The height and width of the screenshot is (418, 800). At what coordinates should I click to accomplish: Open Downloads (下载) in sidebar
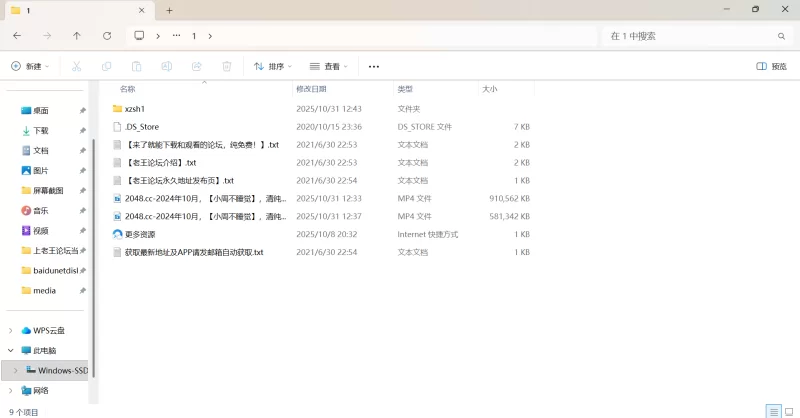[x=41, y=130]
